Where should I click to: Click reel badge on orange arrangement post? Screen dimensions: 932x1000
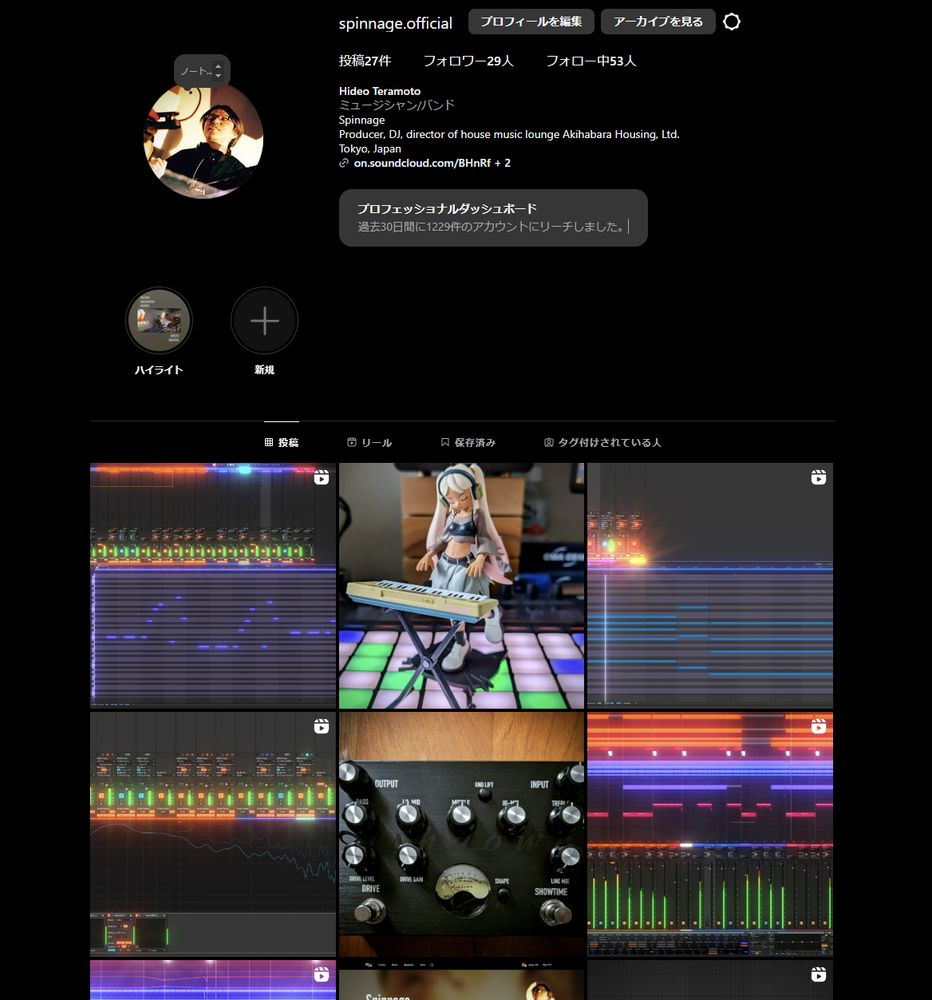point(818,726)
